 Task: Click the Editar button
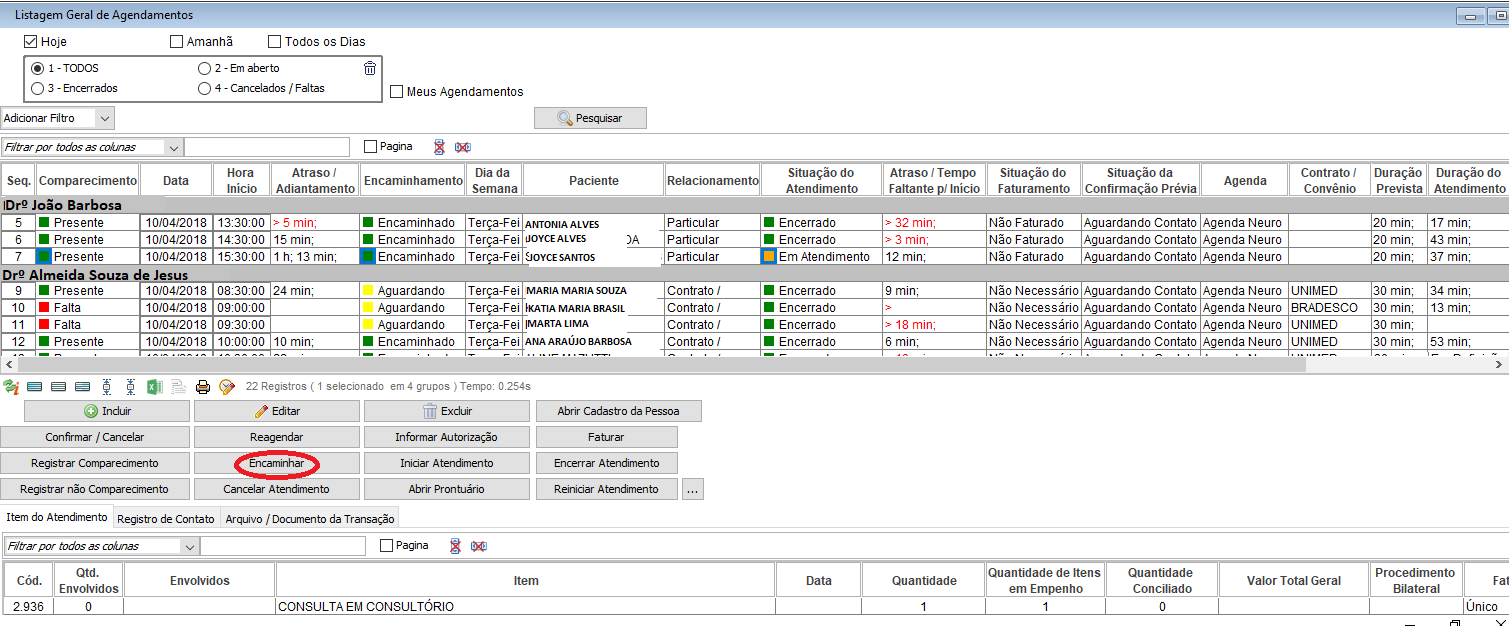pyautogui.click(x=277, y=411)
